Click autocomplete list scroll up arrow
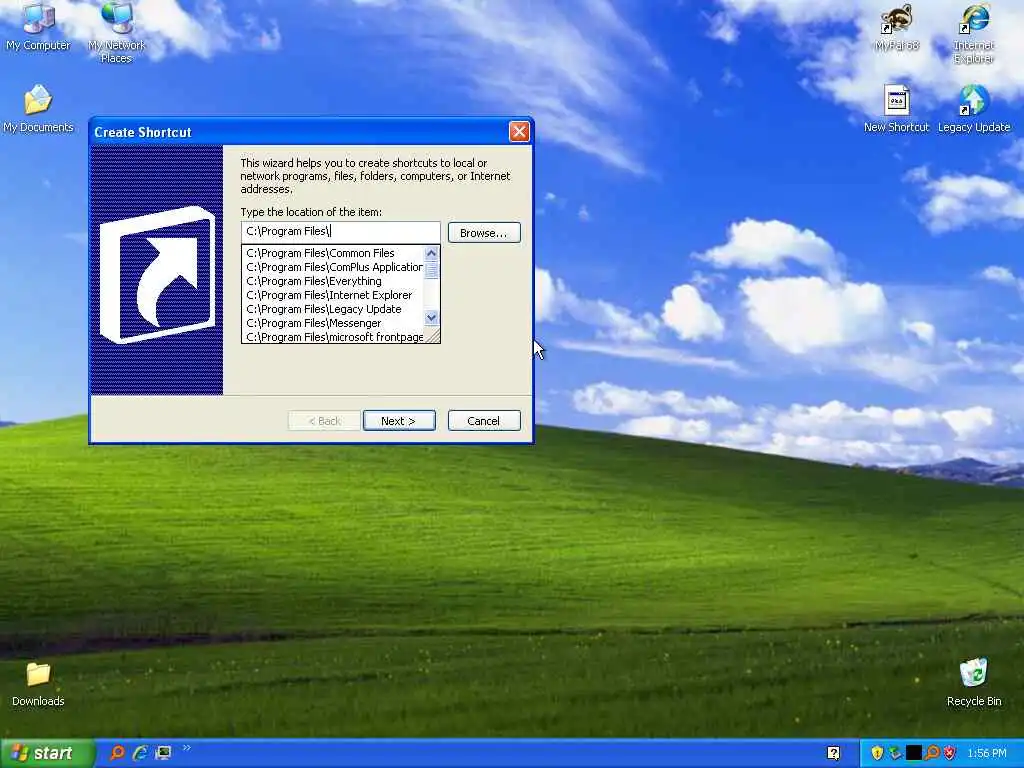 [431, 253]
